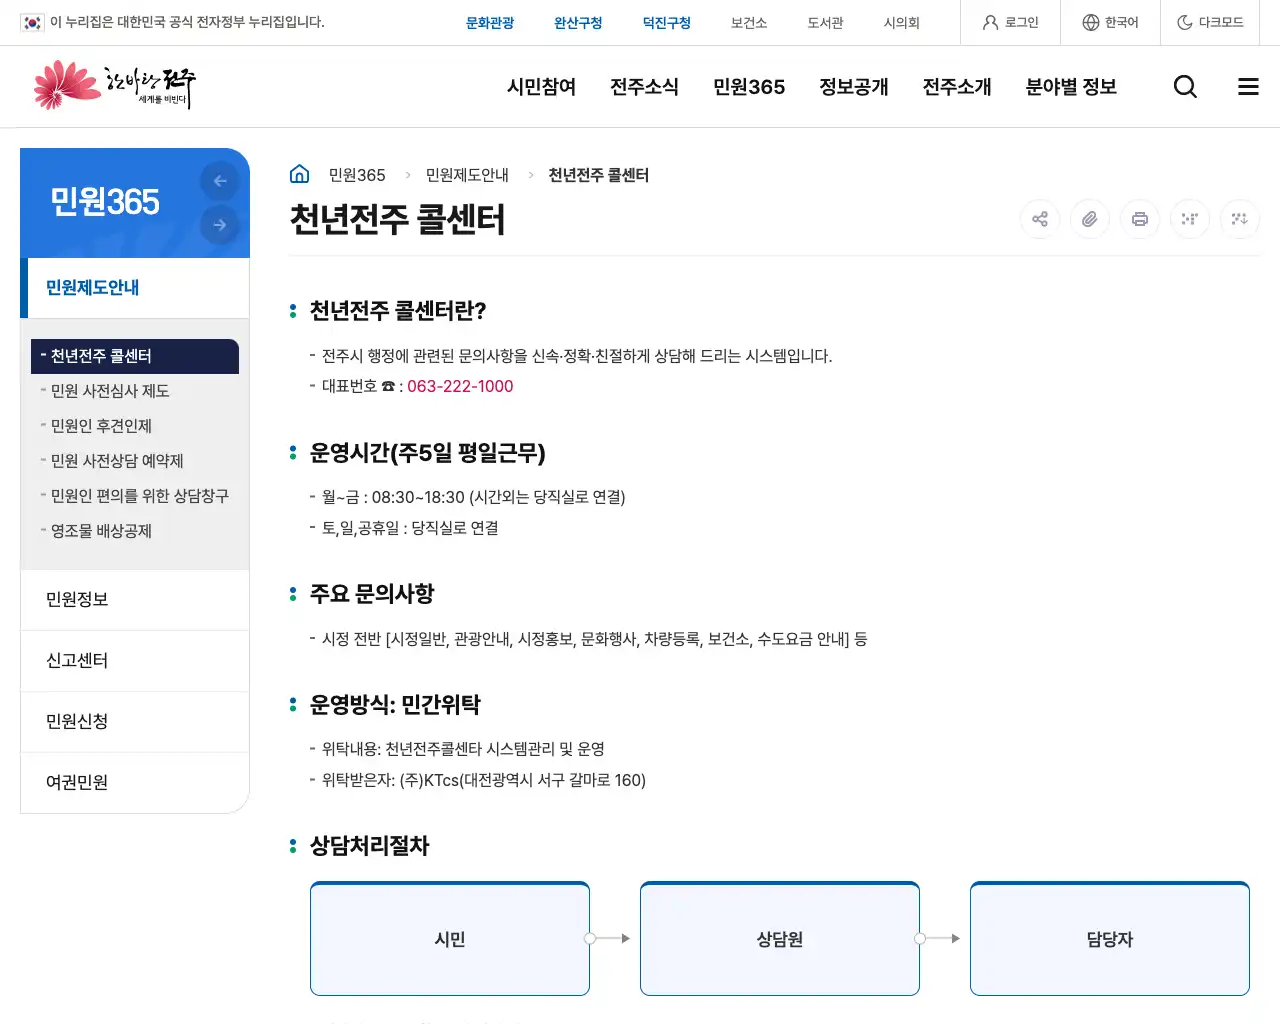Select 민원 사전상담 예약제 in sidebar
1280x1024 pixels.
[x=117, y=461]
